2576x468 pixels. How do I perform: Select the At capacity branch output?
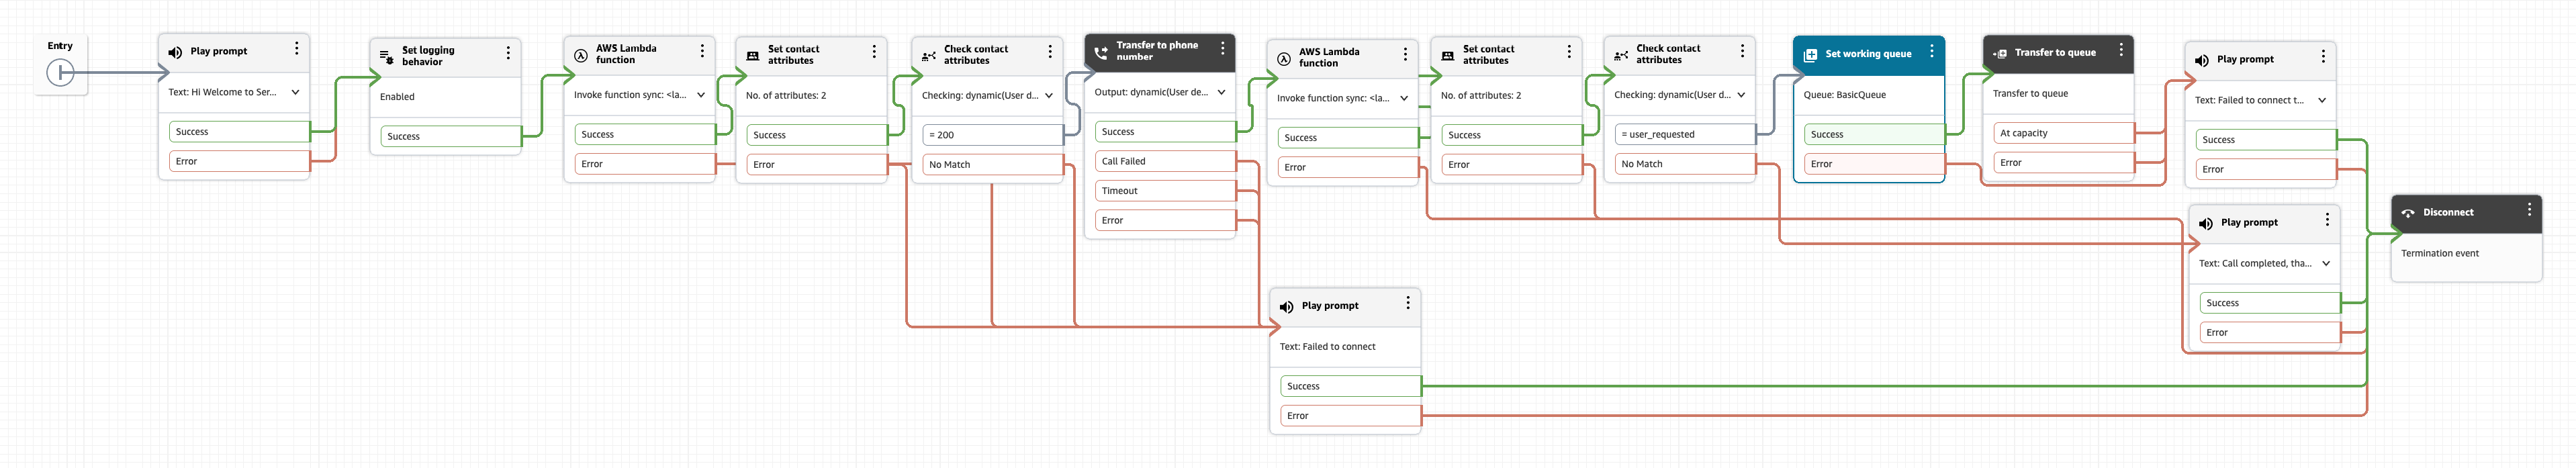click(x=2063, y=133)
